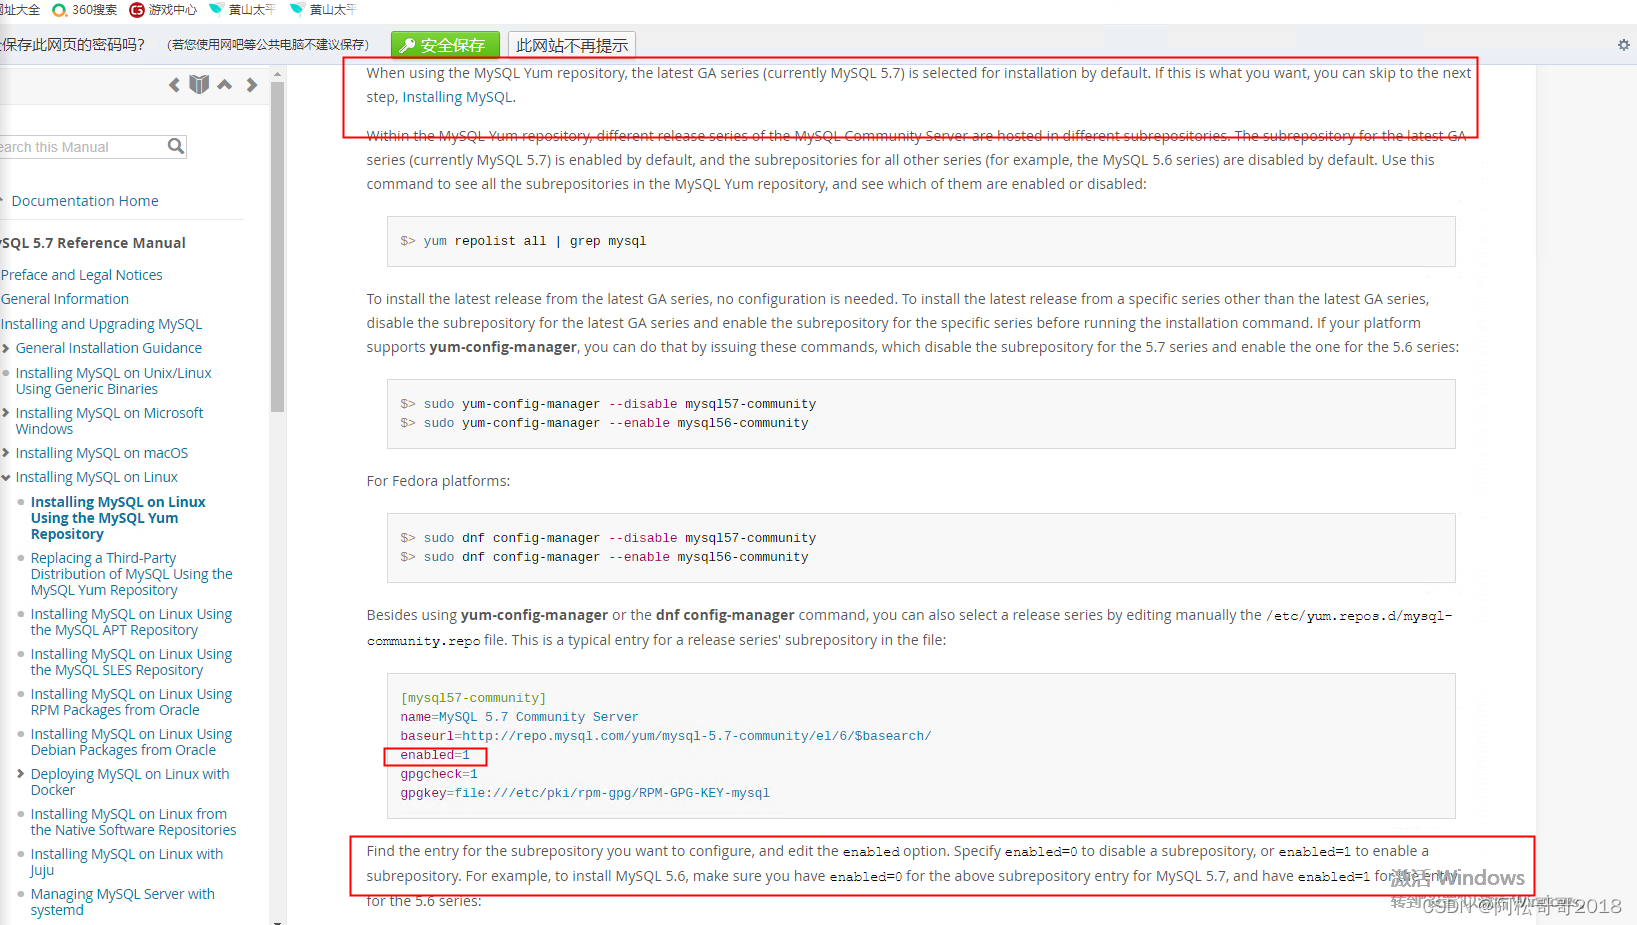
Task: Open Installing MySQL on Linux with Juju
Action: (126, 862)
